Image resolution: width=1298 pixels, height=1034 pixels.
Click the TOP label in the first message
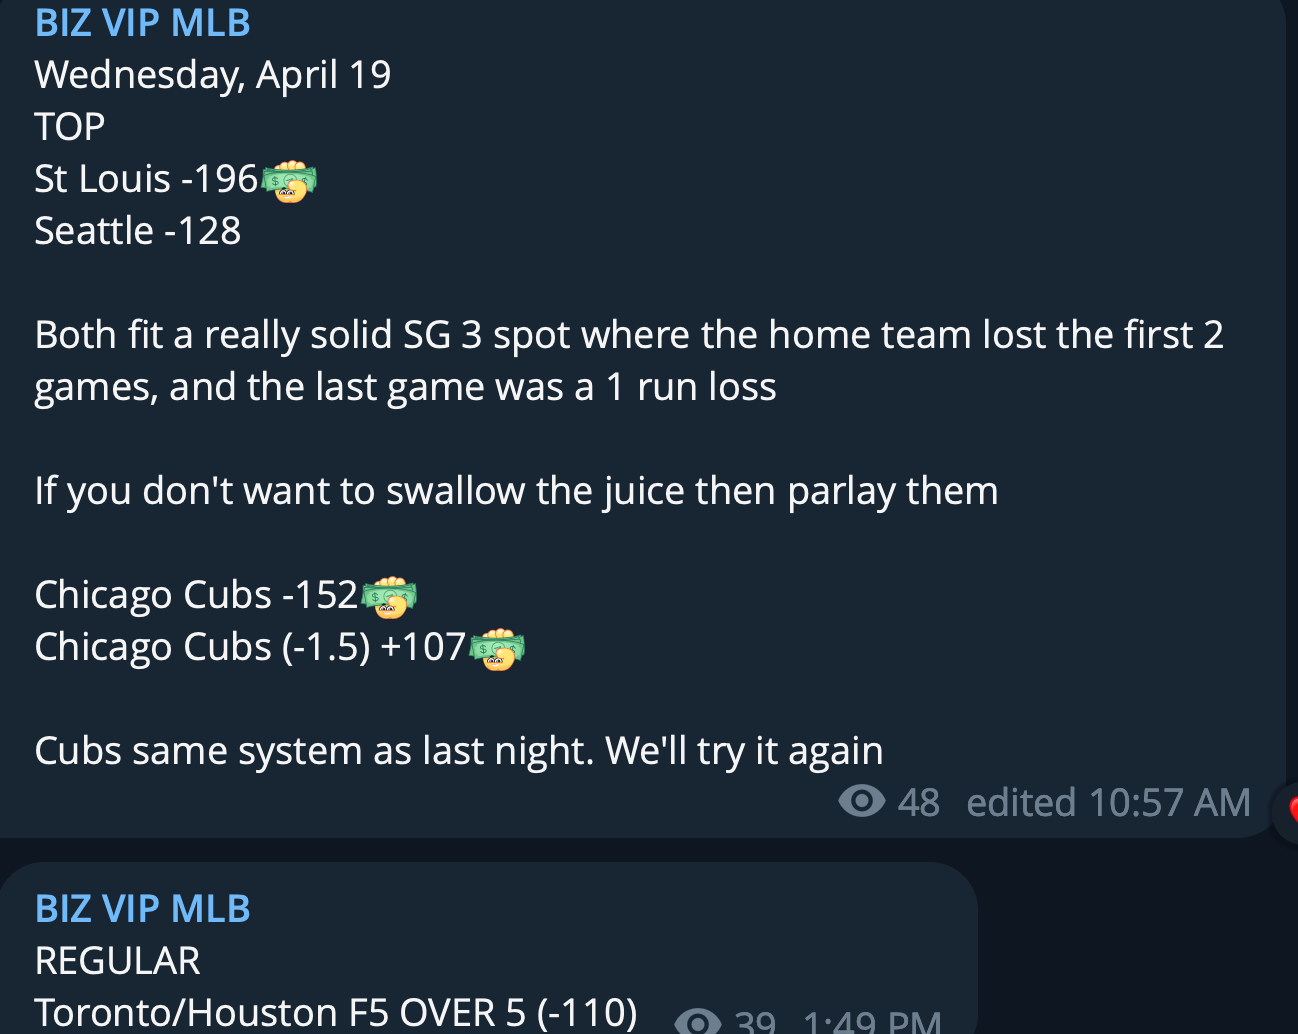pos(69,126)
